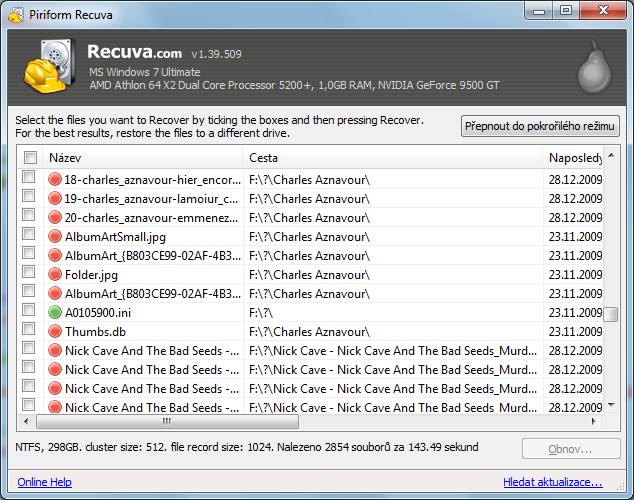Click the Recuva hard drive helmet logo

click(x=50, y=66)
